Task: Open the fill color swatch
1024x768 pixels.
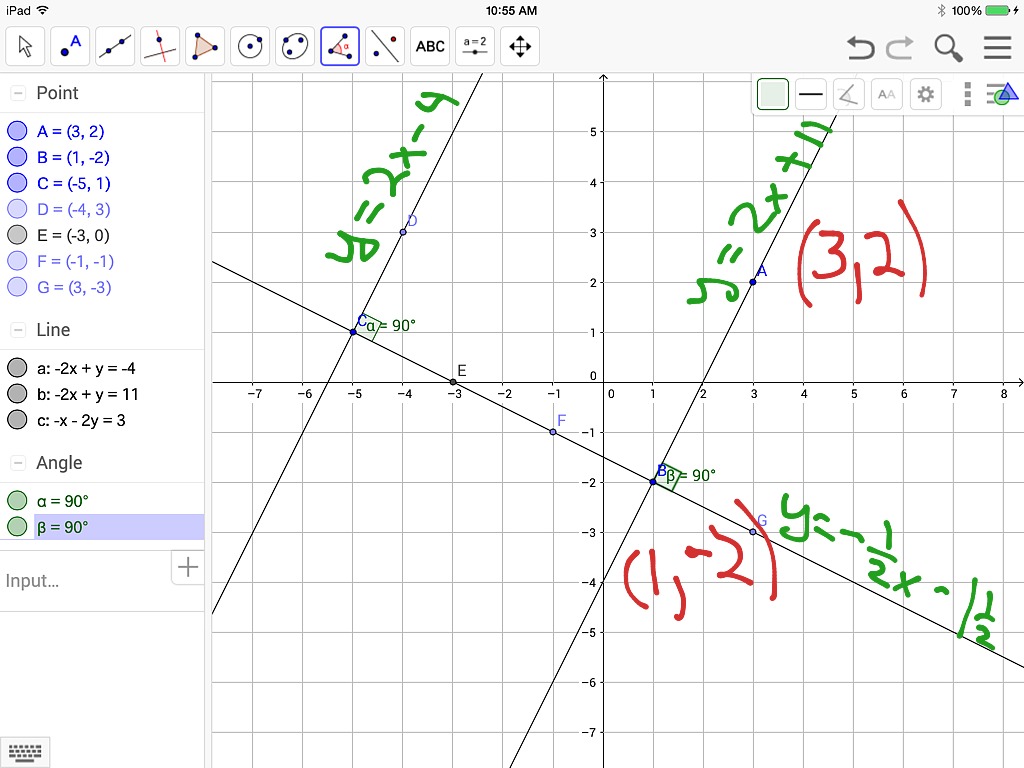Action: (773, 95)
